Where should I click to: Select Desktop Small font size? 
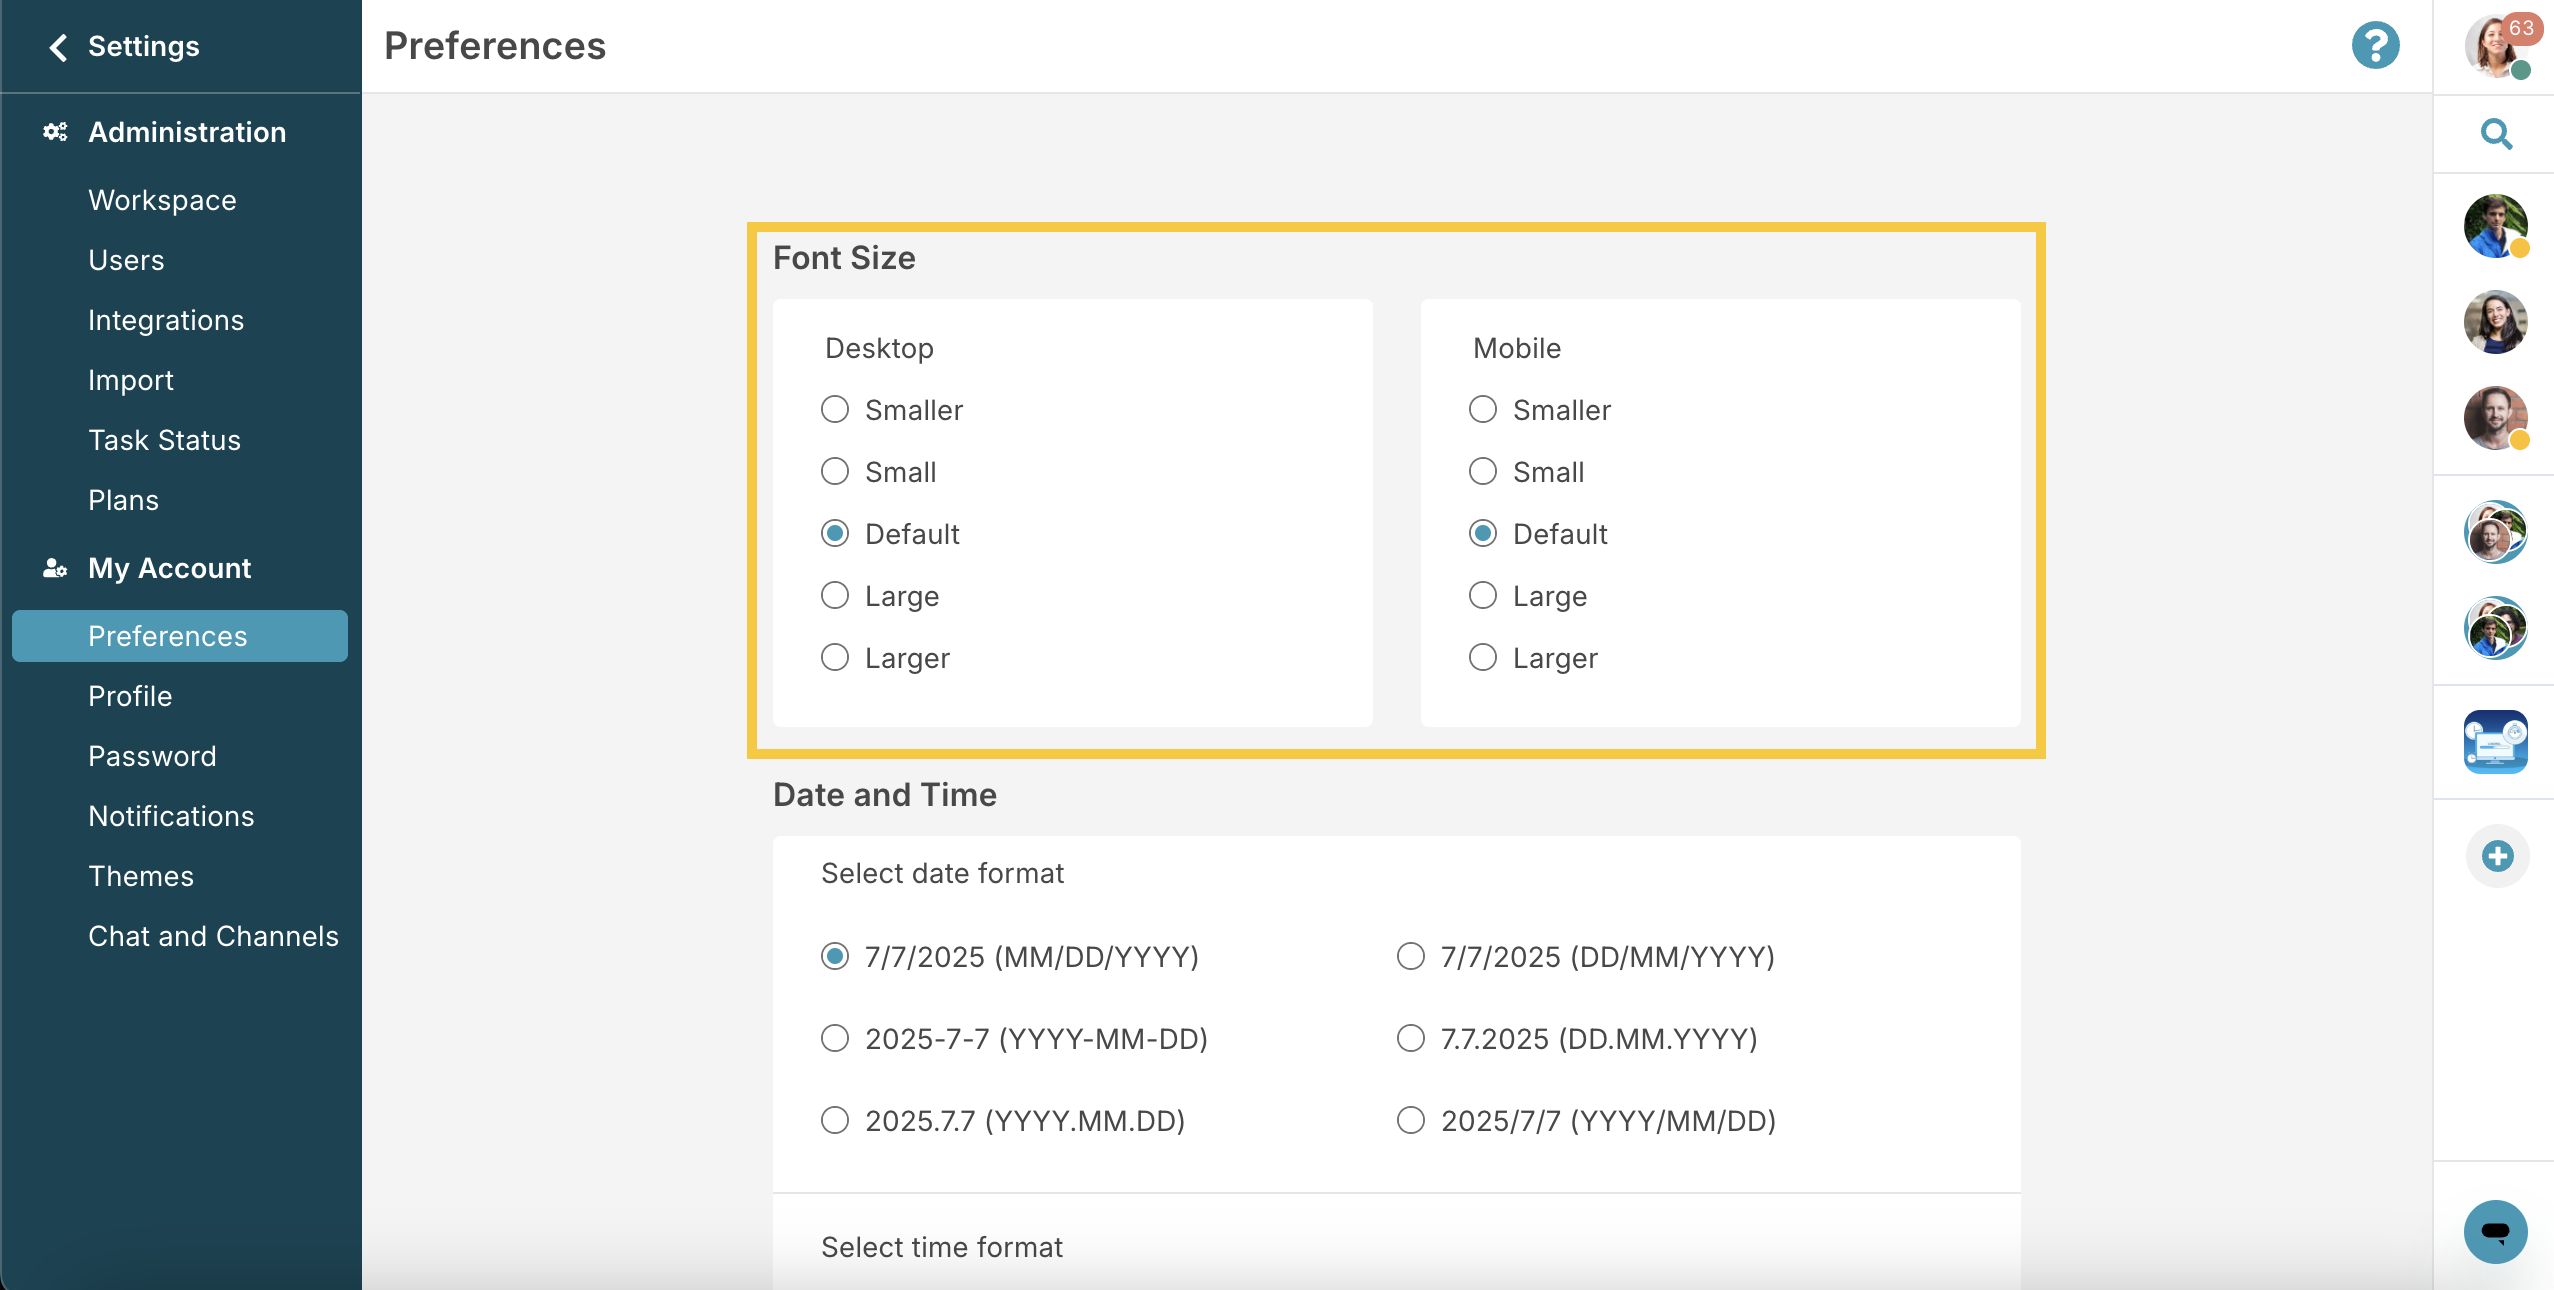click(835, 471)
